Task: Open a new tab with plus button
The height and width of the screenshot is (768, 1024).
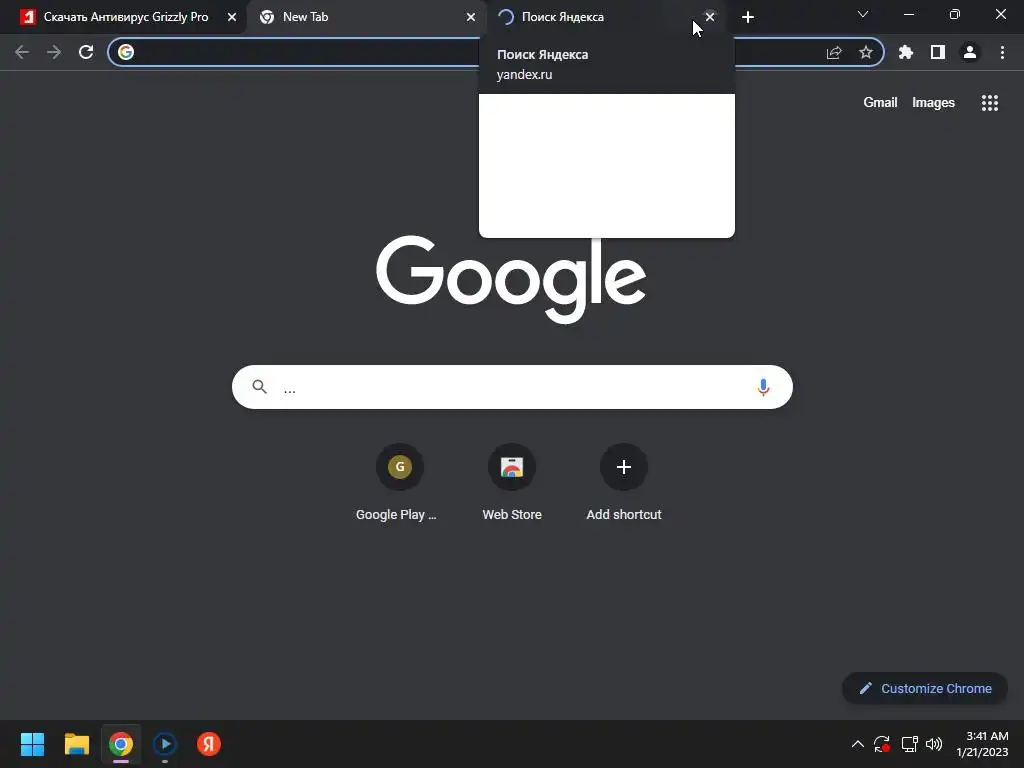Action: tap(748, 17)
